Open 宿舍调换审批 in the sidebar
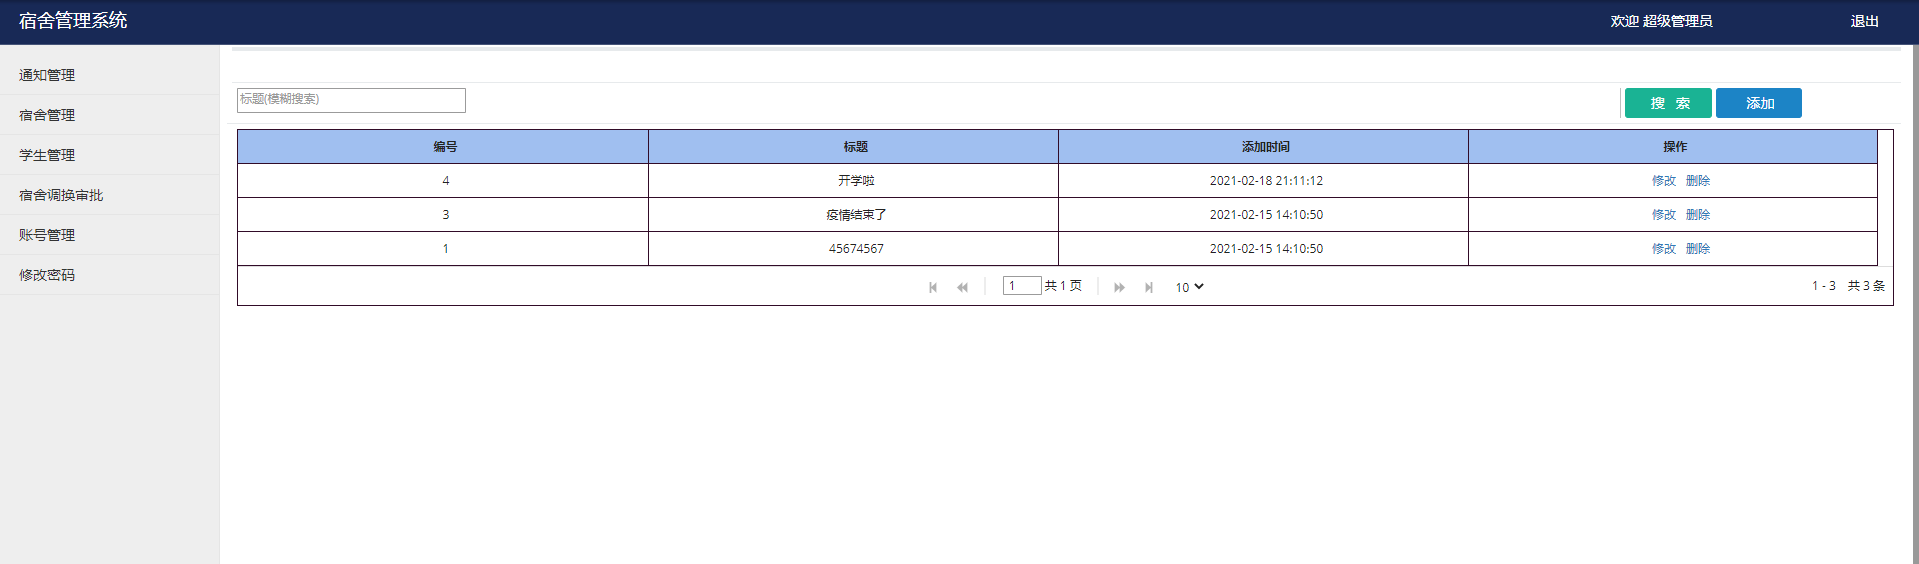The width and height of the screenshot is (1919, 564). [x=109, y=195]
